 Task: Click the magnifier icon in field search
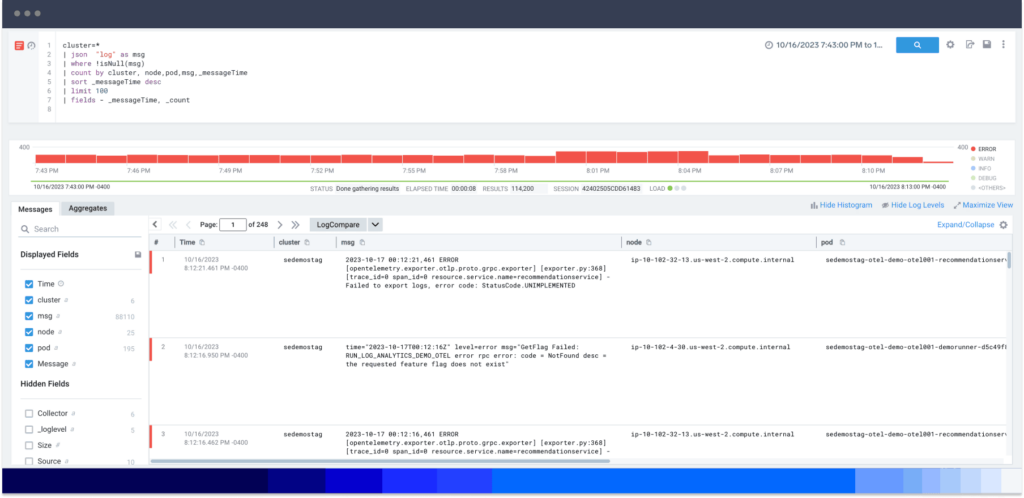coord(25,229)
